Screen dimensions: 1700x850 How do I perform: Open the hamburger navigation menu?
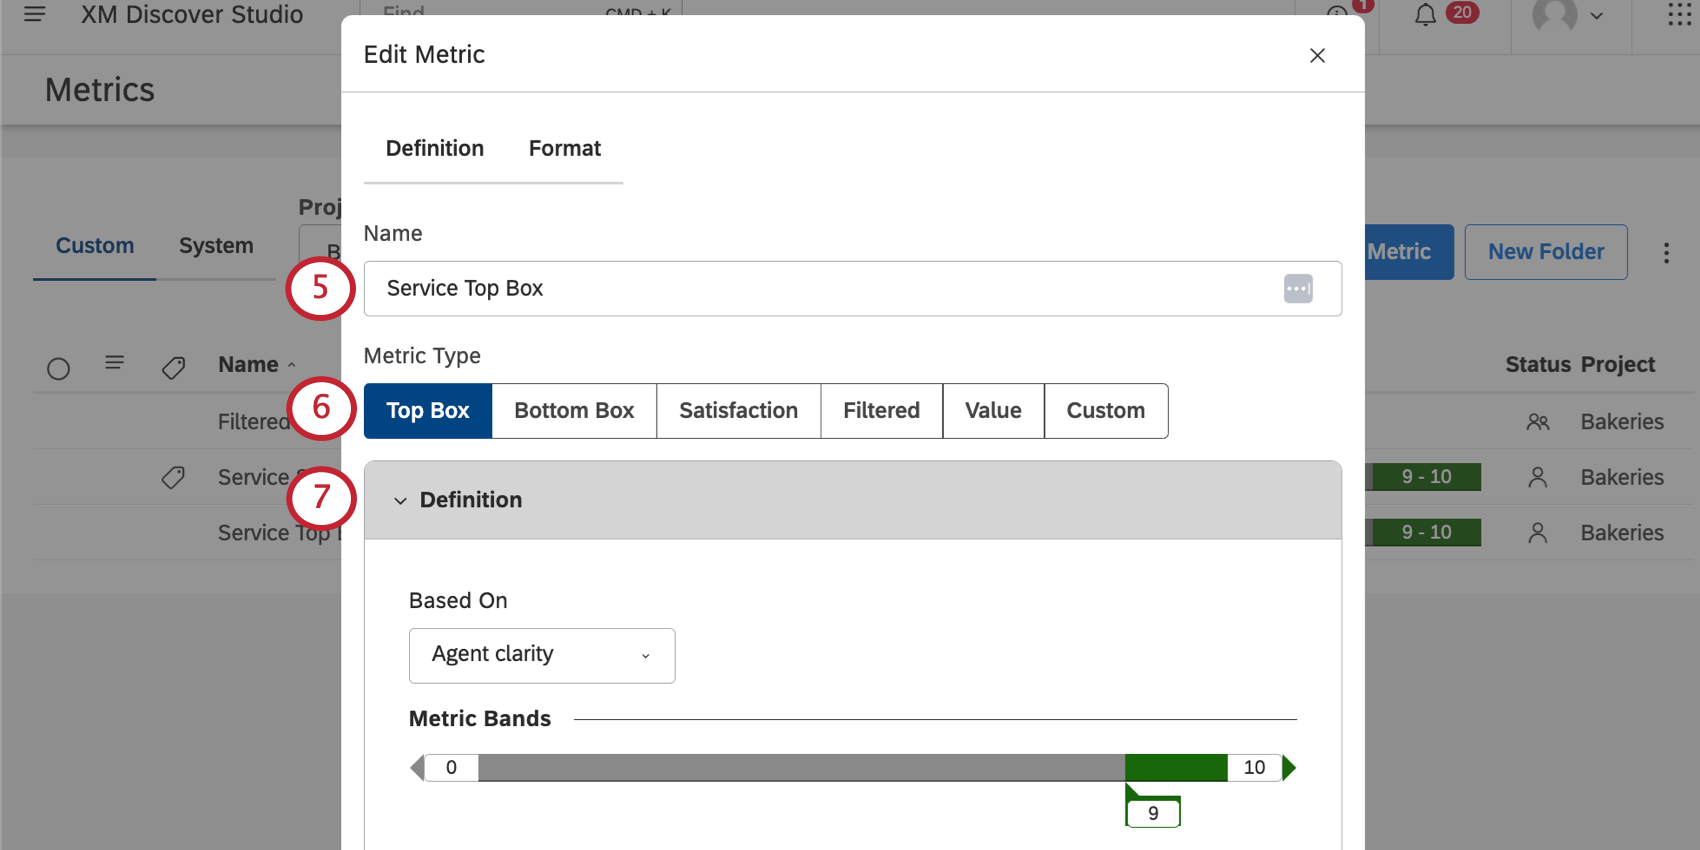point(34,15)
